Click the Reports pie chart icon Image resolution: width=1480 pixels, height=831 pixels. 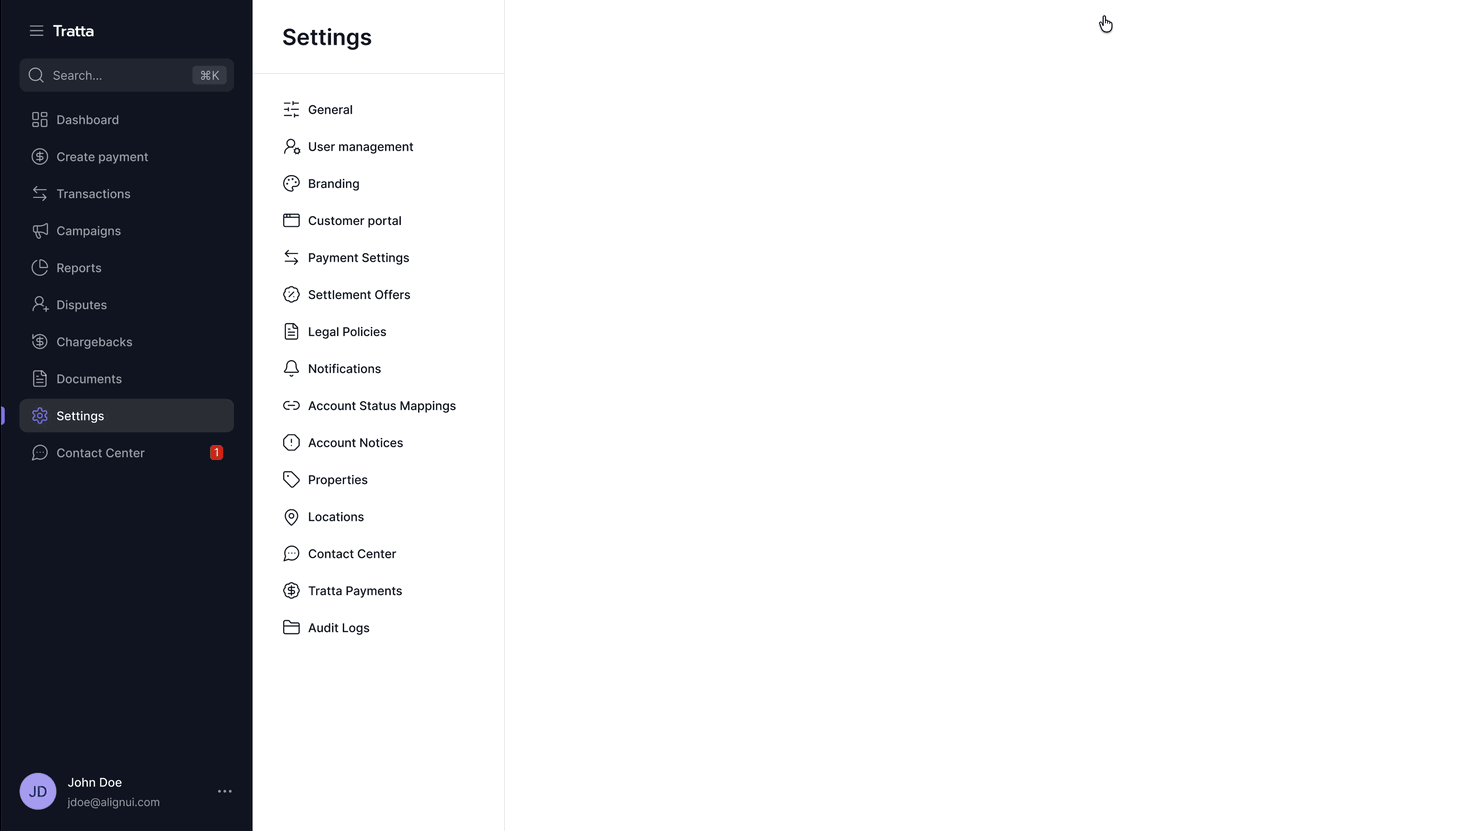40,268
